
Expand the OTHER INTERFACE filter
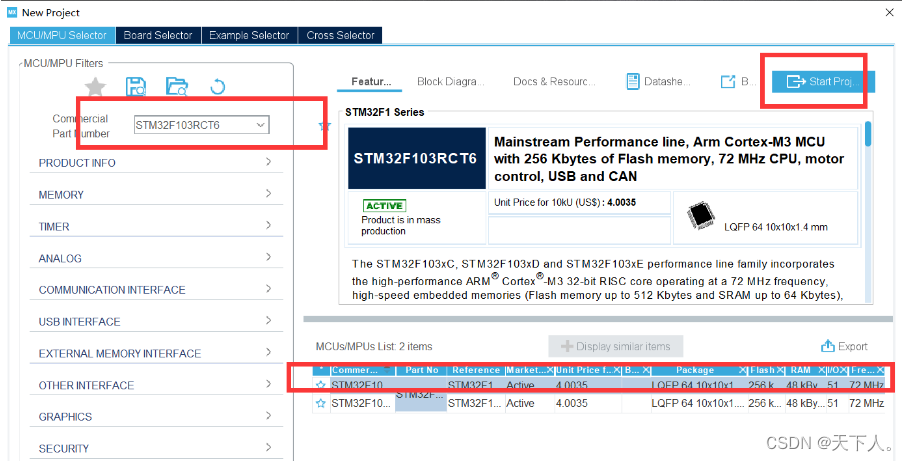click(x=156, y=385)
